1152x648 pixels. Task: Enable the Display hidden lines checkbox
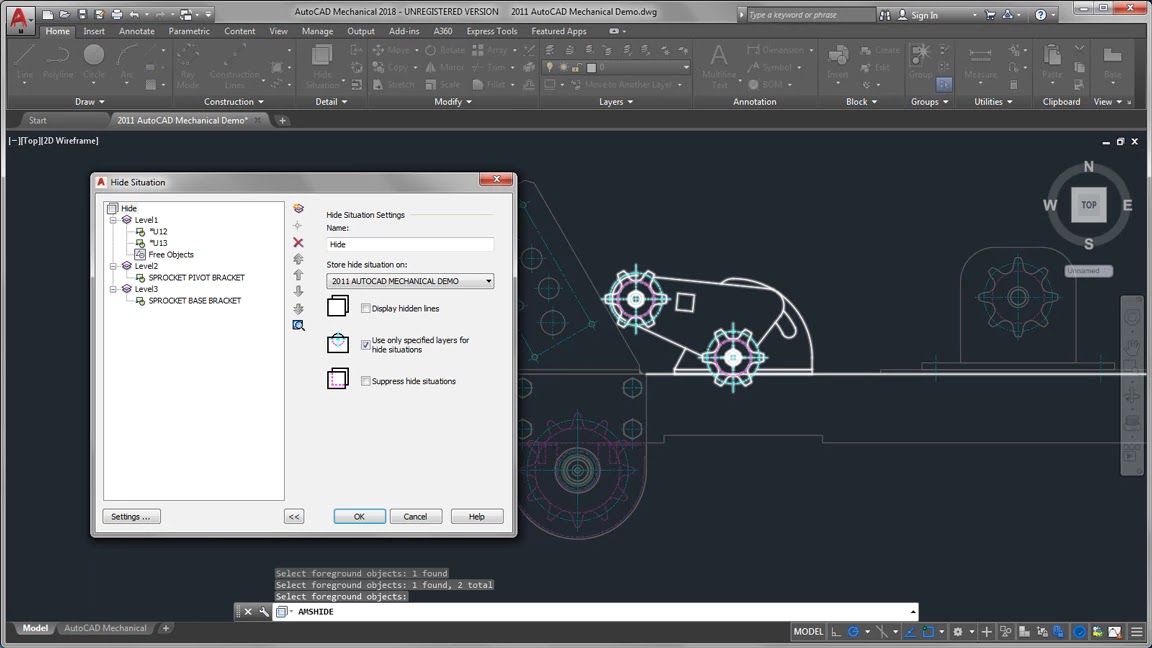tap(366, 308)
